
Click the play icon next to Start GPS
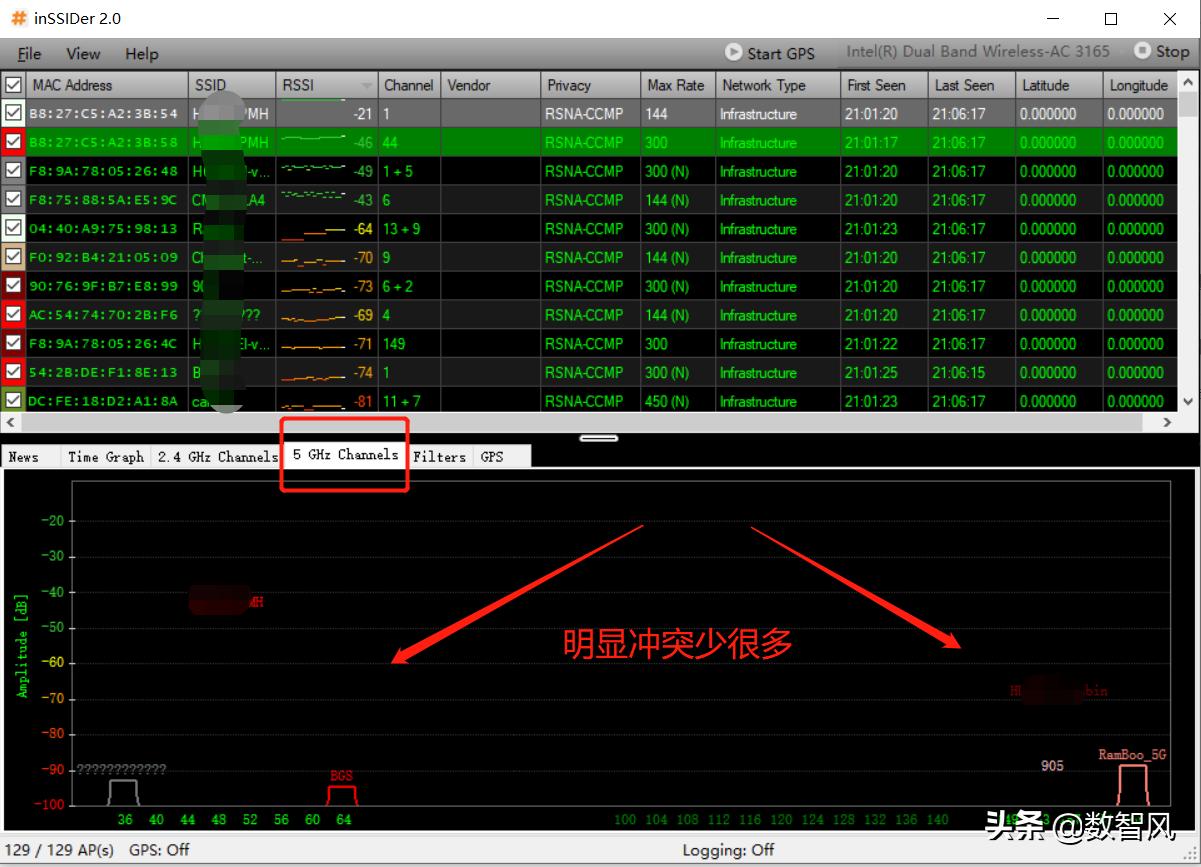(733, 53)
